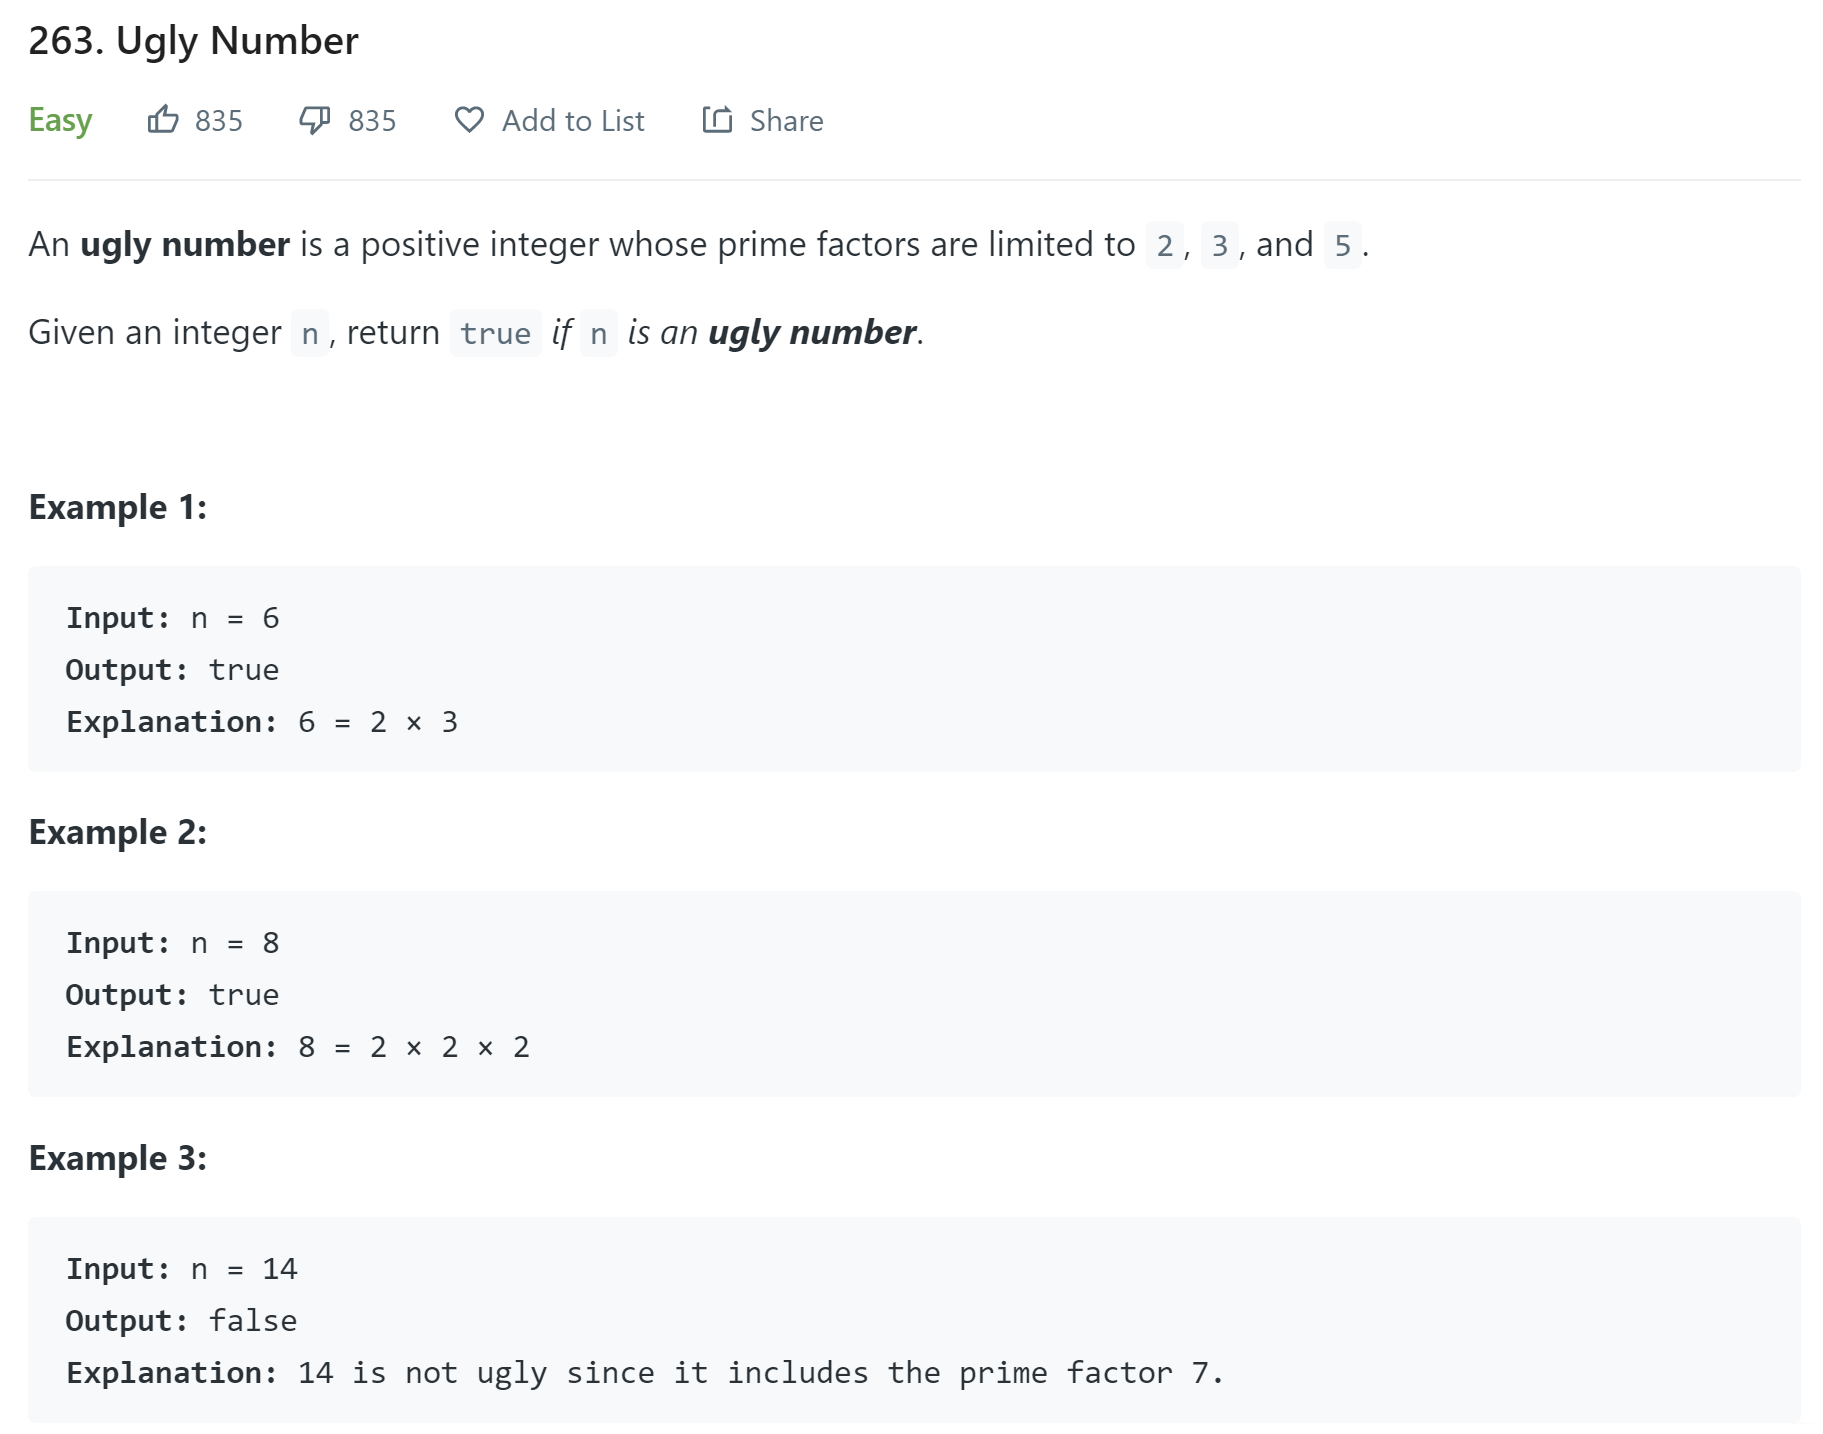The width and height of the screenshot is (1823, 1434).
Task: Click the thumbs up count showing 835
Action: click(218, 120)
